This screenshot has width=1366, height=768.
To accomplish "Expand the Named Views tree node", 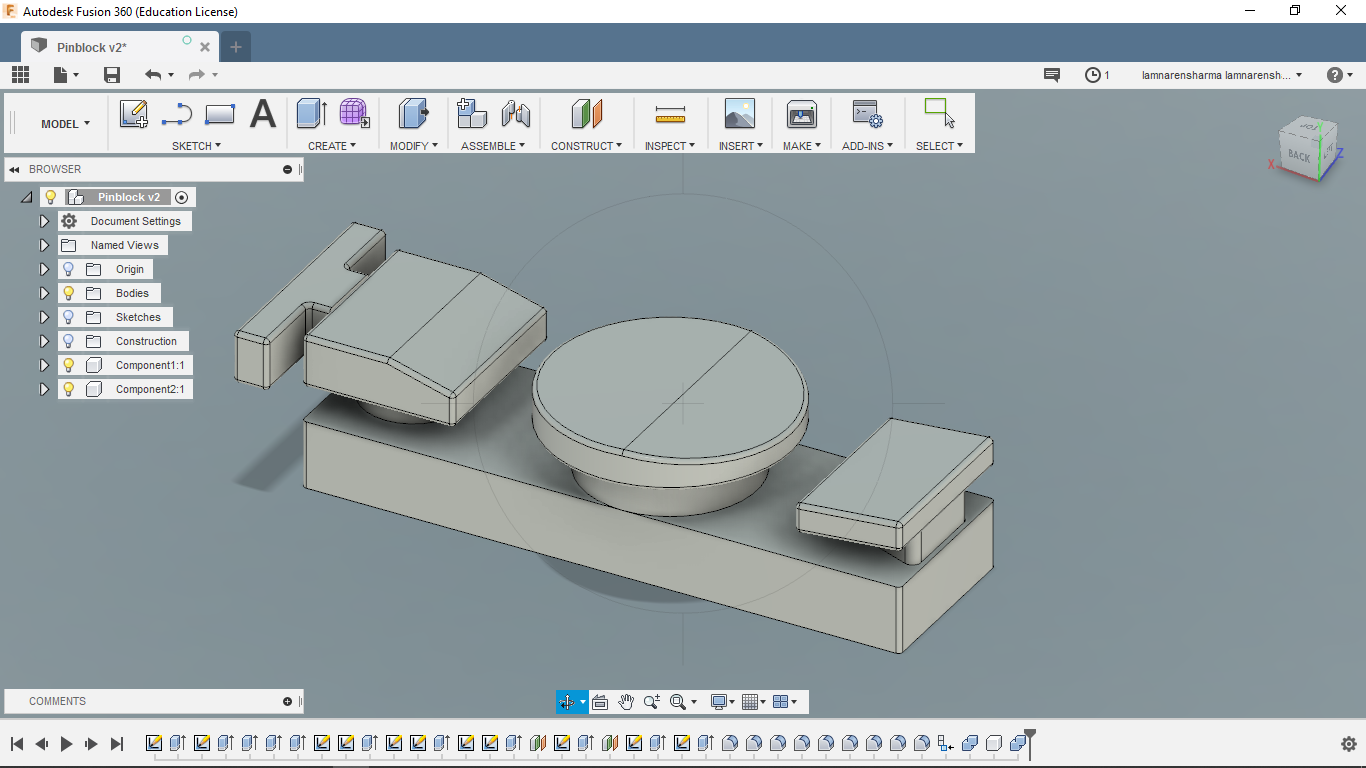I will point(44,245).
